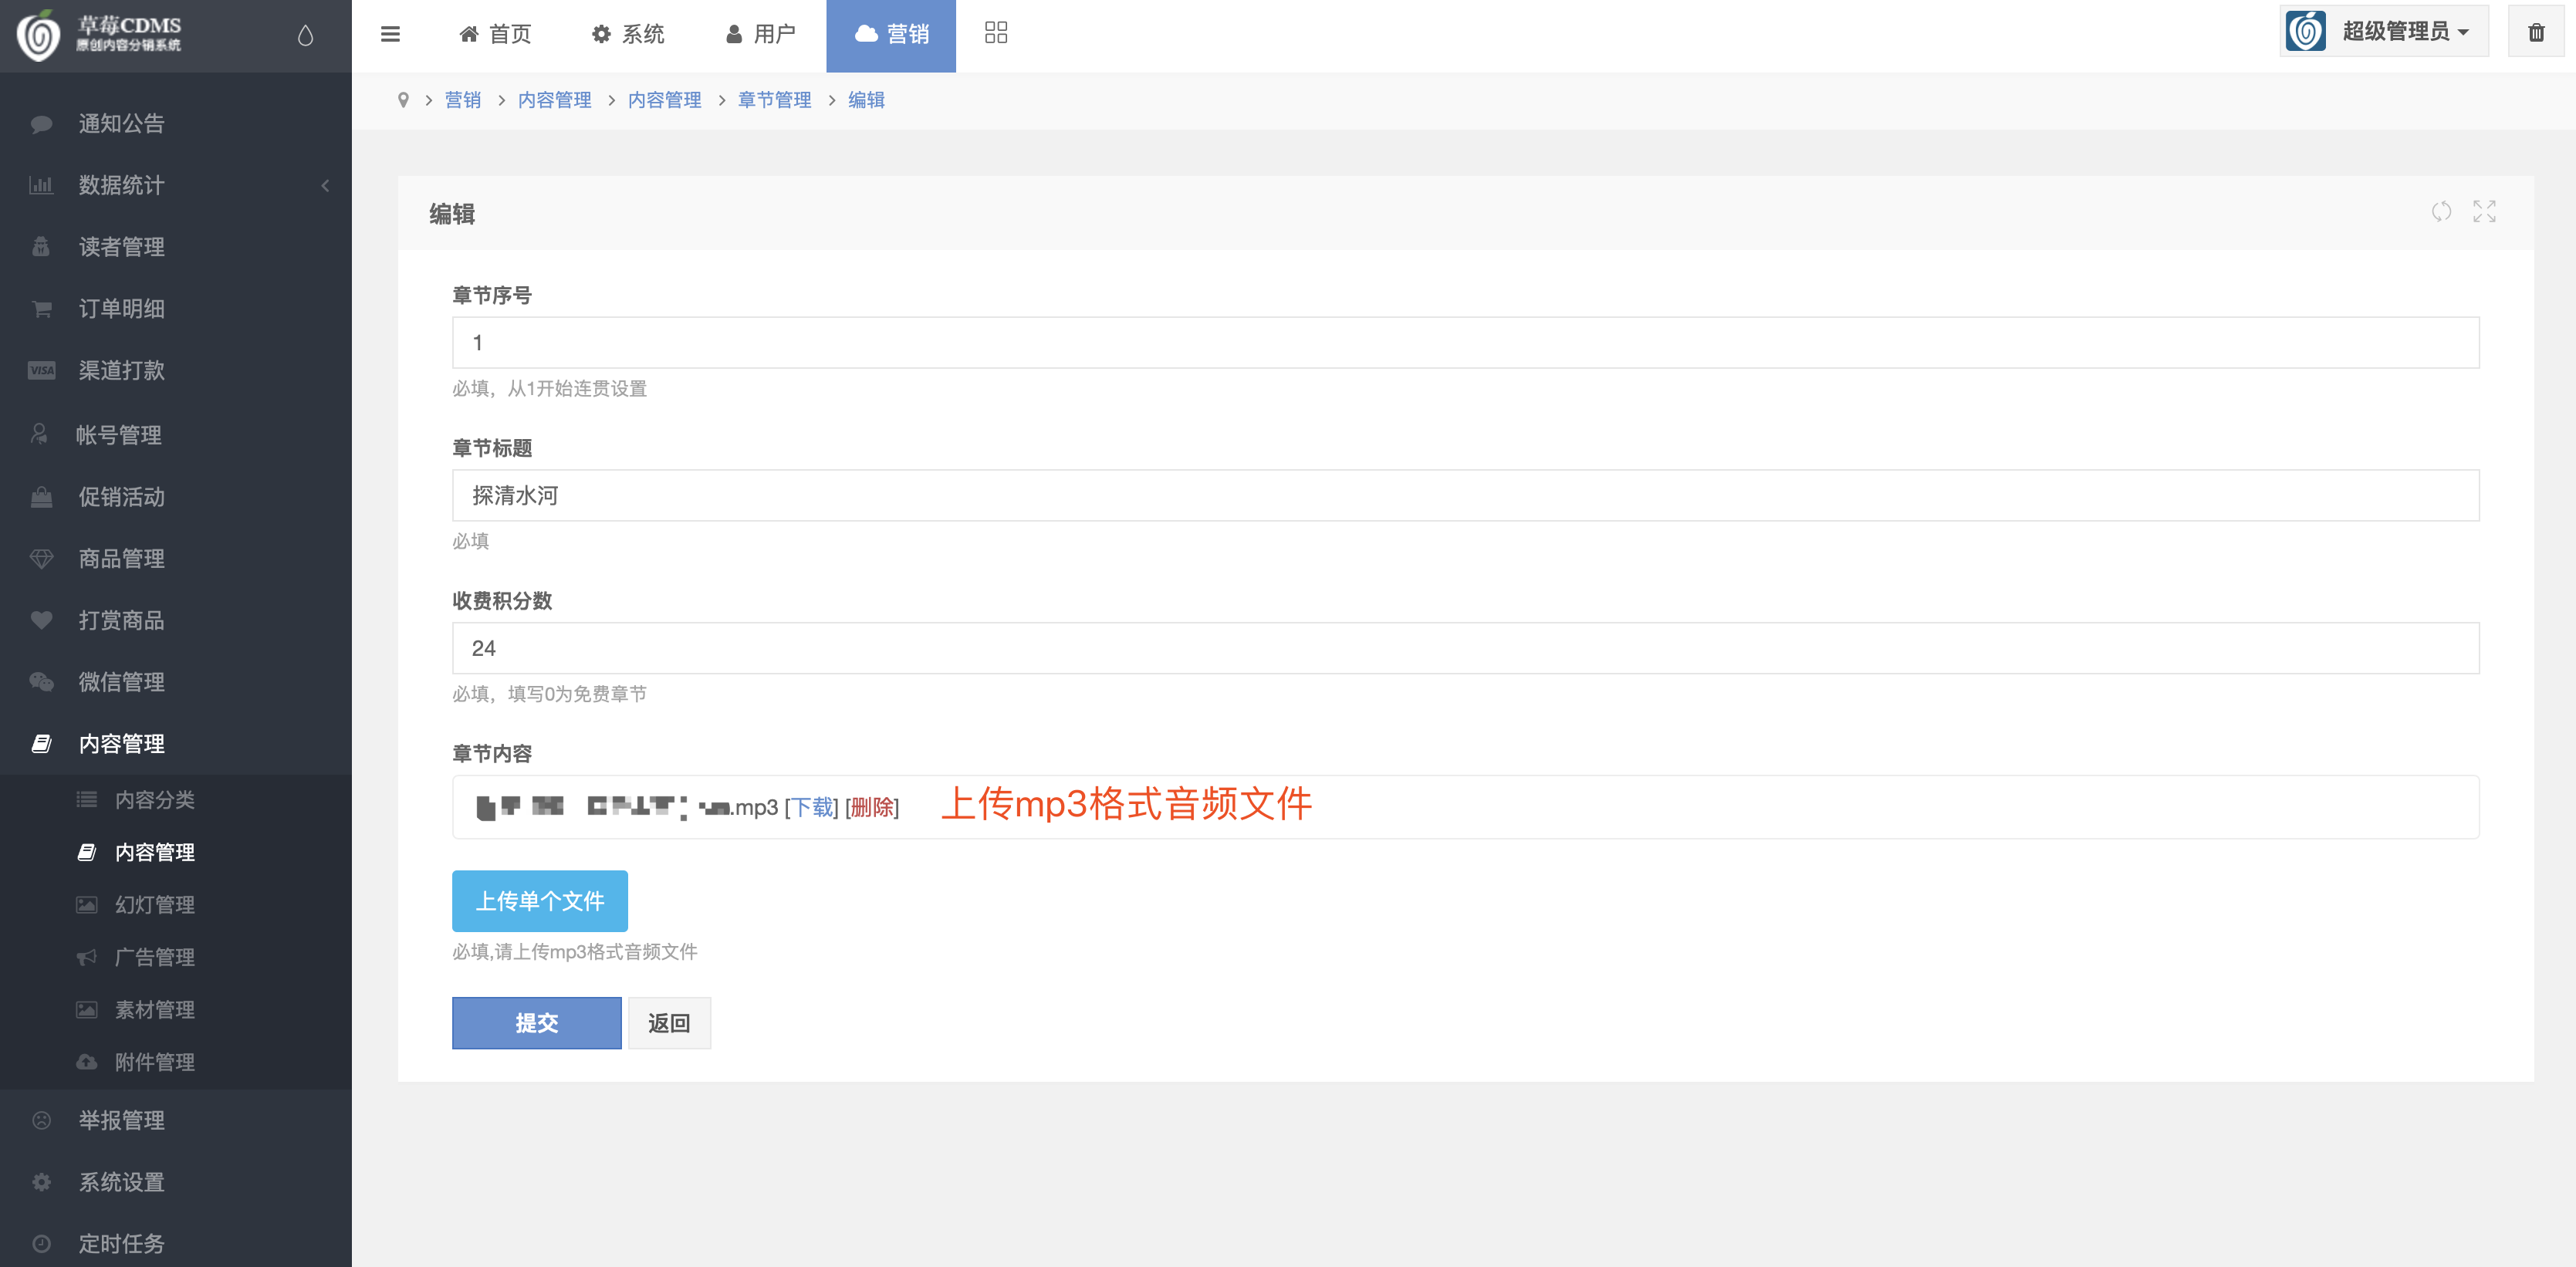Viewport: 2576px width, 1267px height.
Task: Click the water drop theme icon
Action: click(x=305, y=35)
